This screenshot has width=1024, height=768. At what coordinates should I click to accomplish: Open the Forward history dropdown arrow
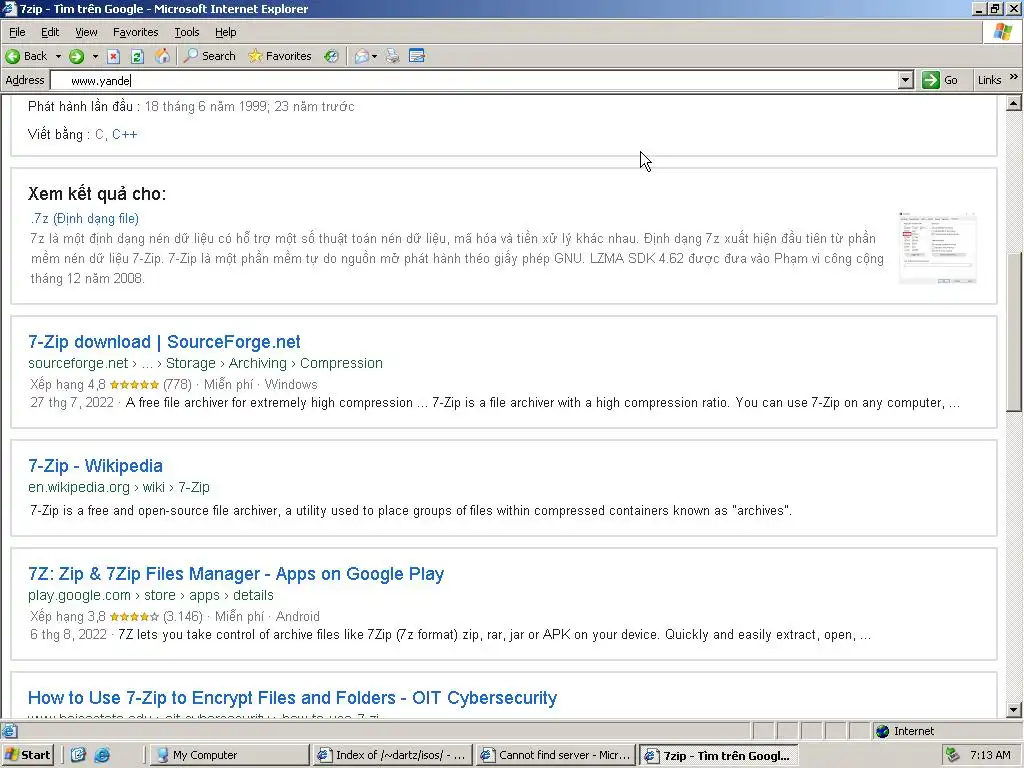[x=95, y=56]
